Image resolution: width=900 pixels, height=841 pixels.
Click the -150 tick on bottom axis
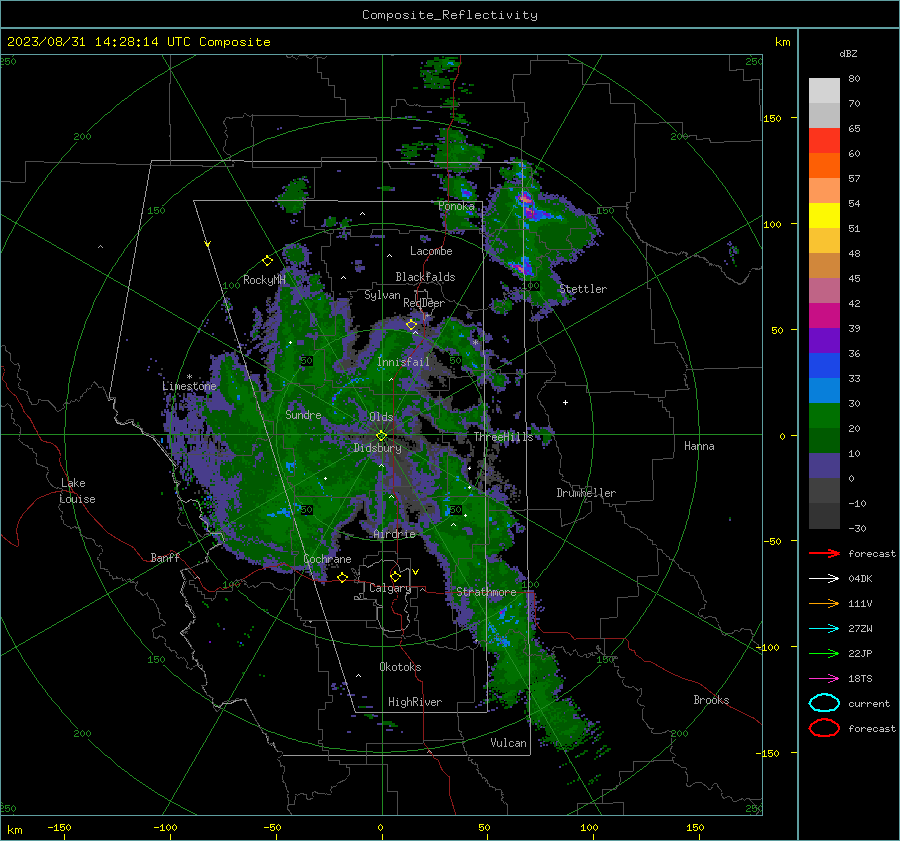(x=59, y=828)
